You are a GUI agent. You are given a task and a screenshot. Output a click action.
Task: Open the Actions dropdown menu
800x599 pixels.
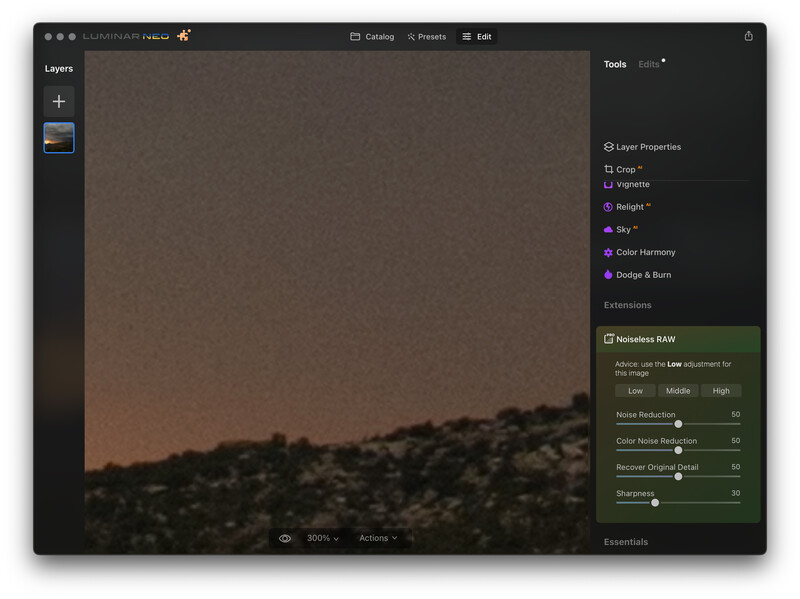tap(378, 538)
